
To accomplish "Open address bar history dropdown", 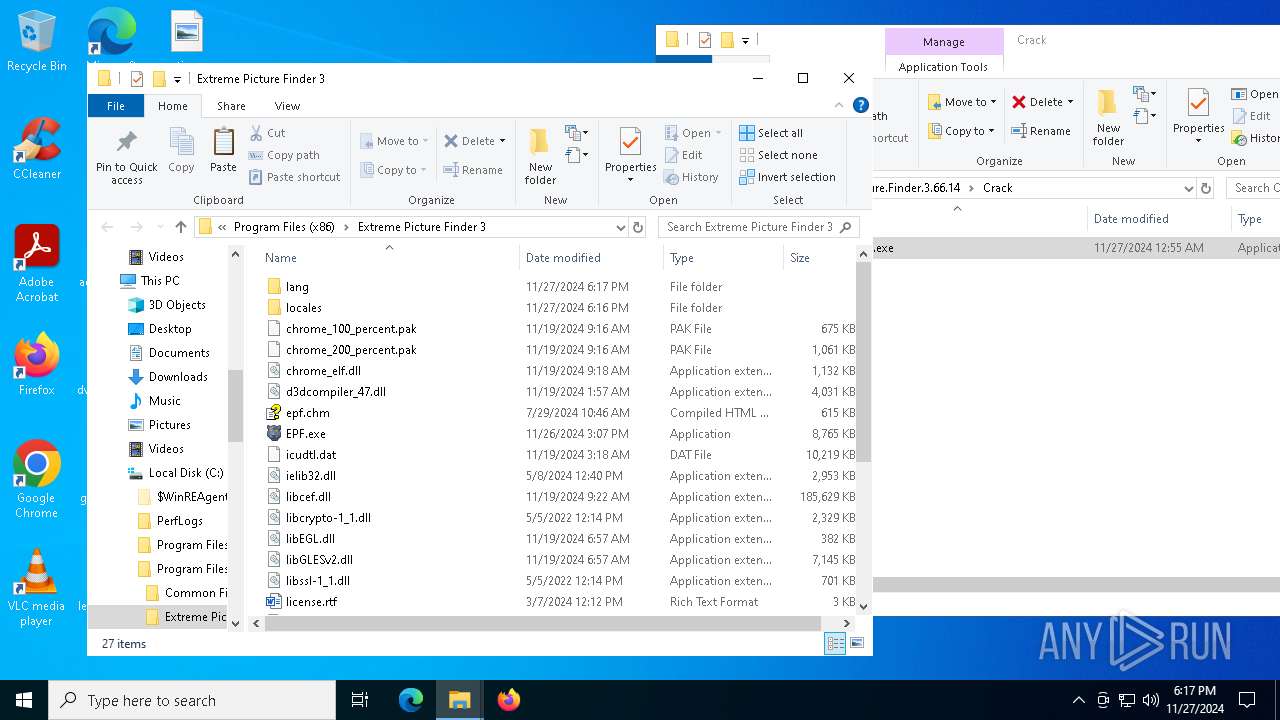I will point(620,227).
